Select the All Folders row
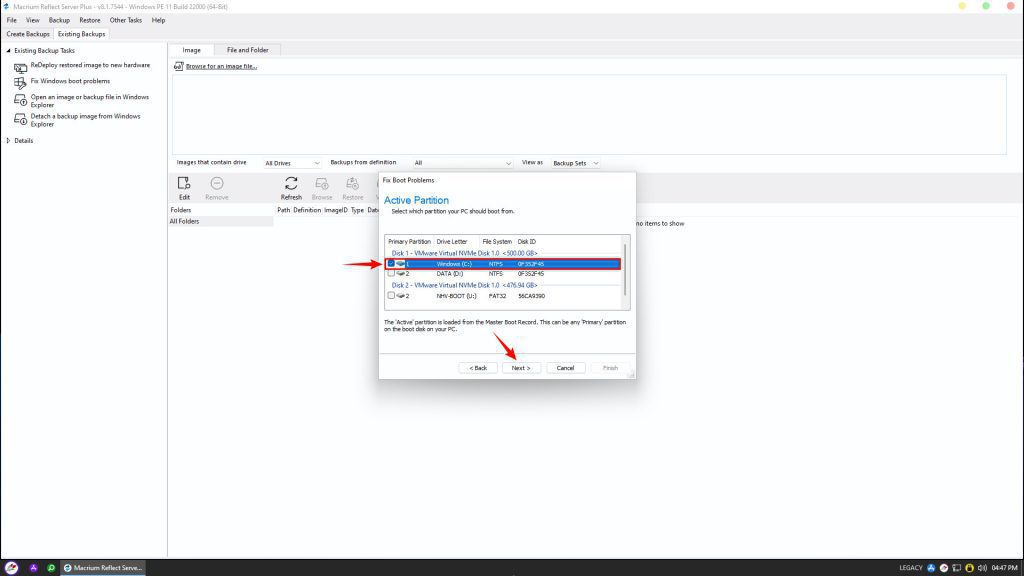Screen dimensions: 1024x576 [221, 221]
